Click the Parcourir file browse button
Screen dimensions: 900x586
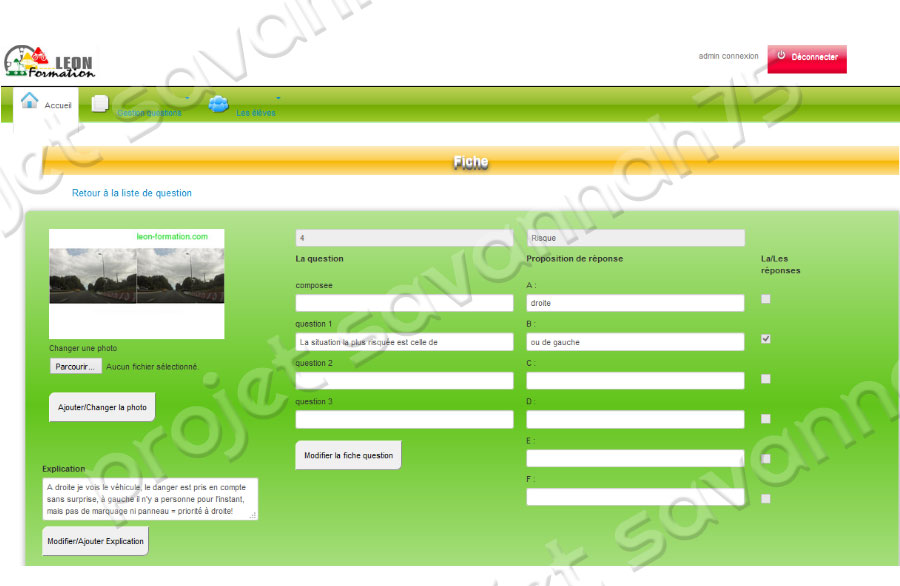click(75, 367)
